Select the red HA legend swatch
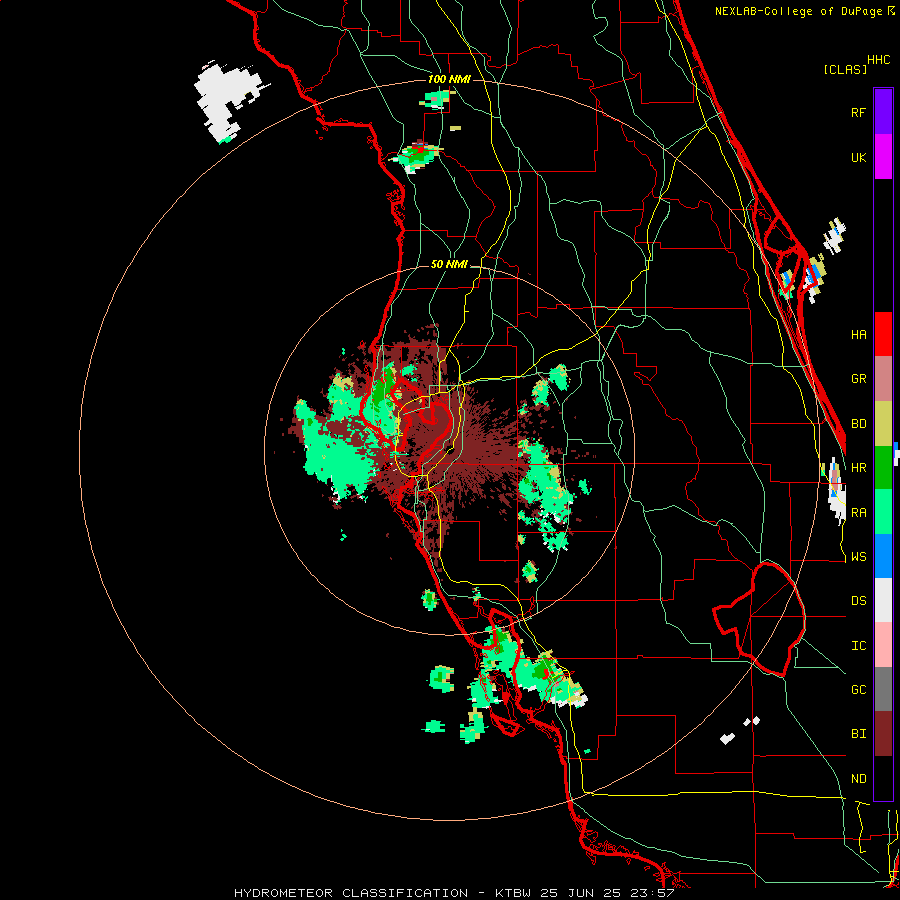The image size is (900, 900). point(883,334)
